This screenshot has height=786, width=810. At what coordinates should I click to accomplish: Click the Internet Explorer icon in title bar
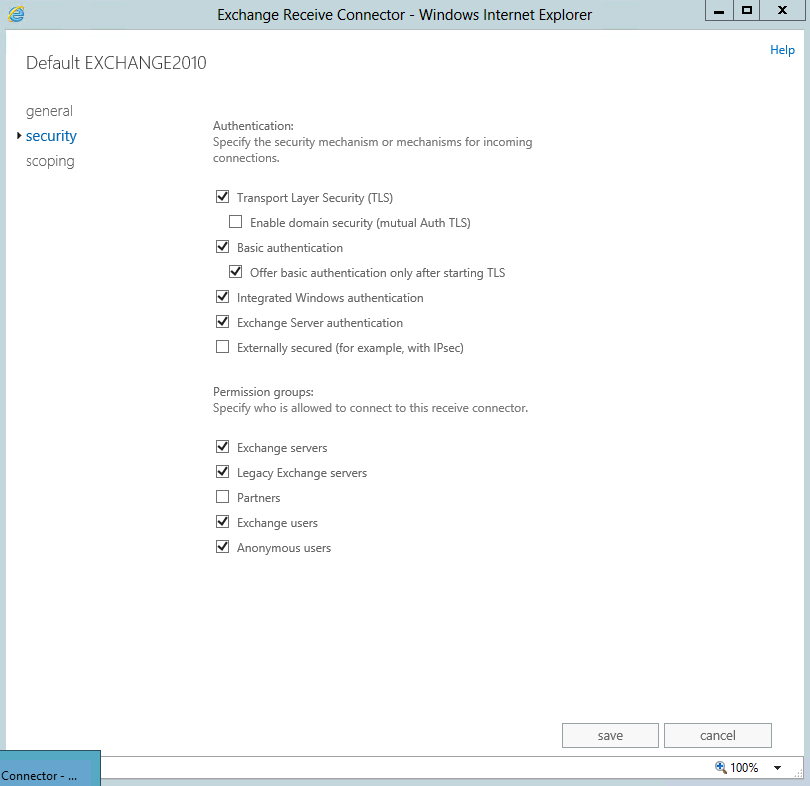(17, 14)
